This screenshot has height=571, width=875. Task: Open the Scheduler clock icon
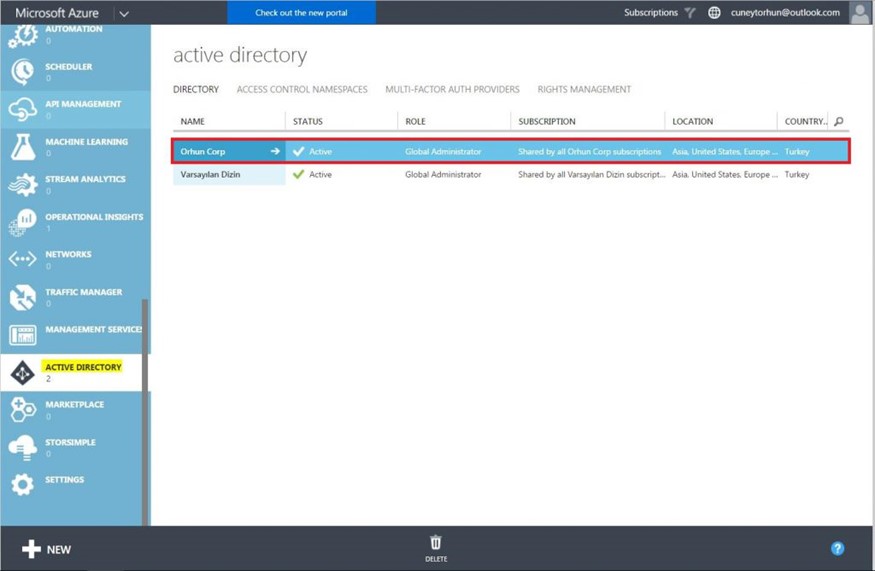[x=22, y=72]
